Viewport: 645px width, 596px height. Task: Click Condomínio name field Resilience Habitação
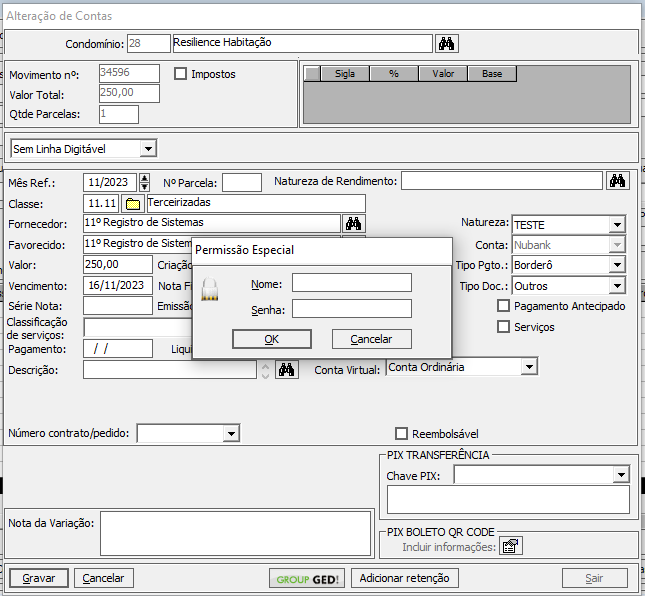click(303, 43)
